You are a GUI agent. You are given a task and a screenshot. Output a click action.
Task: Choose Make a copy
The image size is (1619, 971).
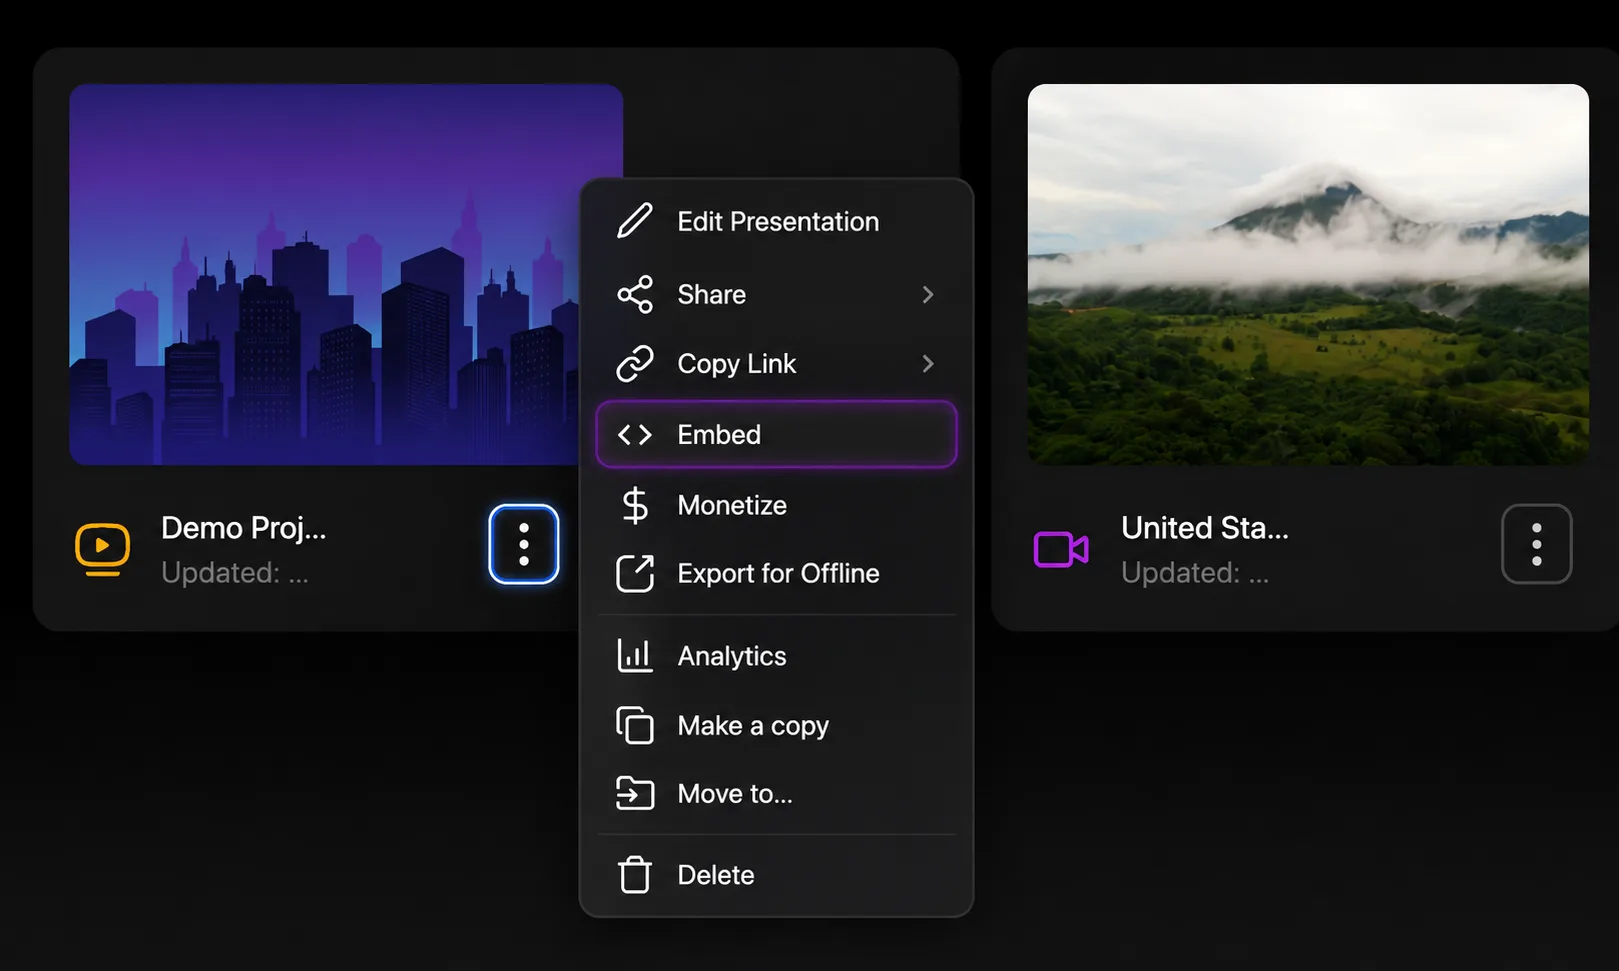tap(776, 725)
